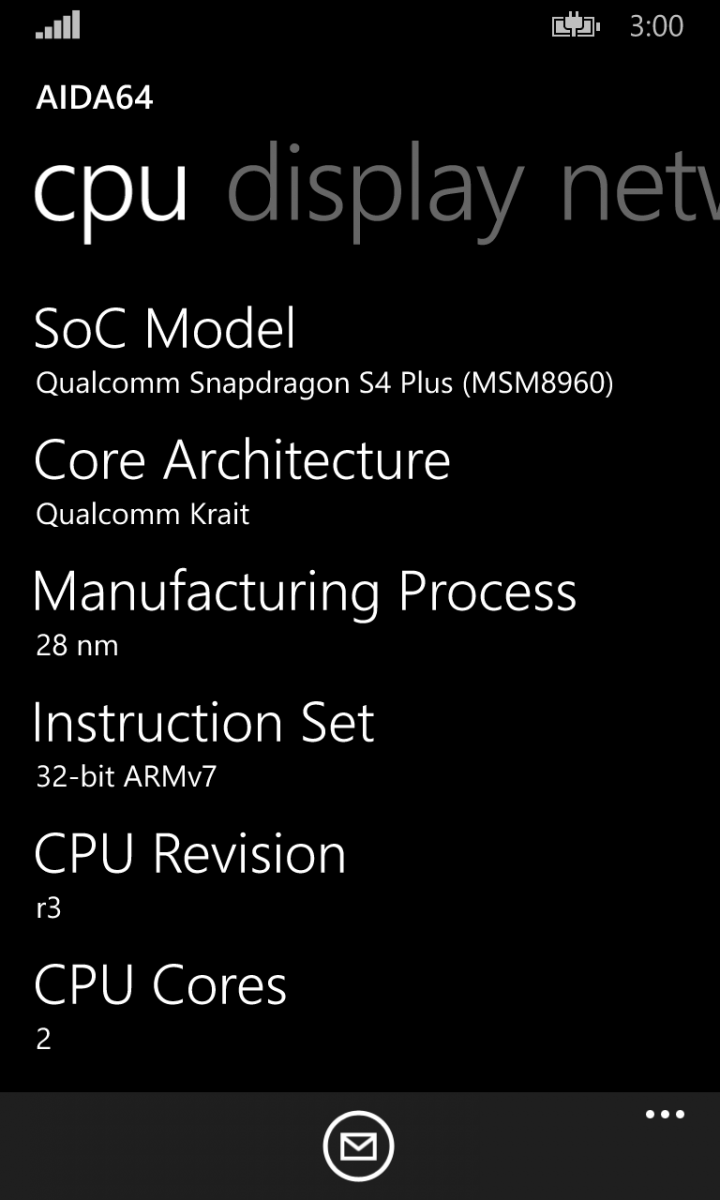
Task: Tap the email report envelope icon
Action: (x=358, y=1146)
